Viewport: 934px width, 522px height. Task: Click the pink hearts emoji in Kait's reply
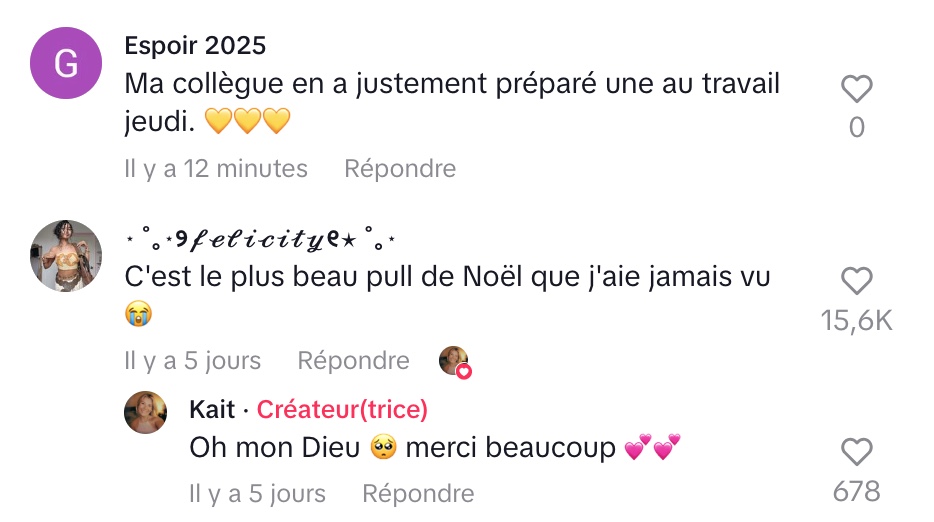point(652,448)
